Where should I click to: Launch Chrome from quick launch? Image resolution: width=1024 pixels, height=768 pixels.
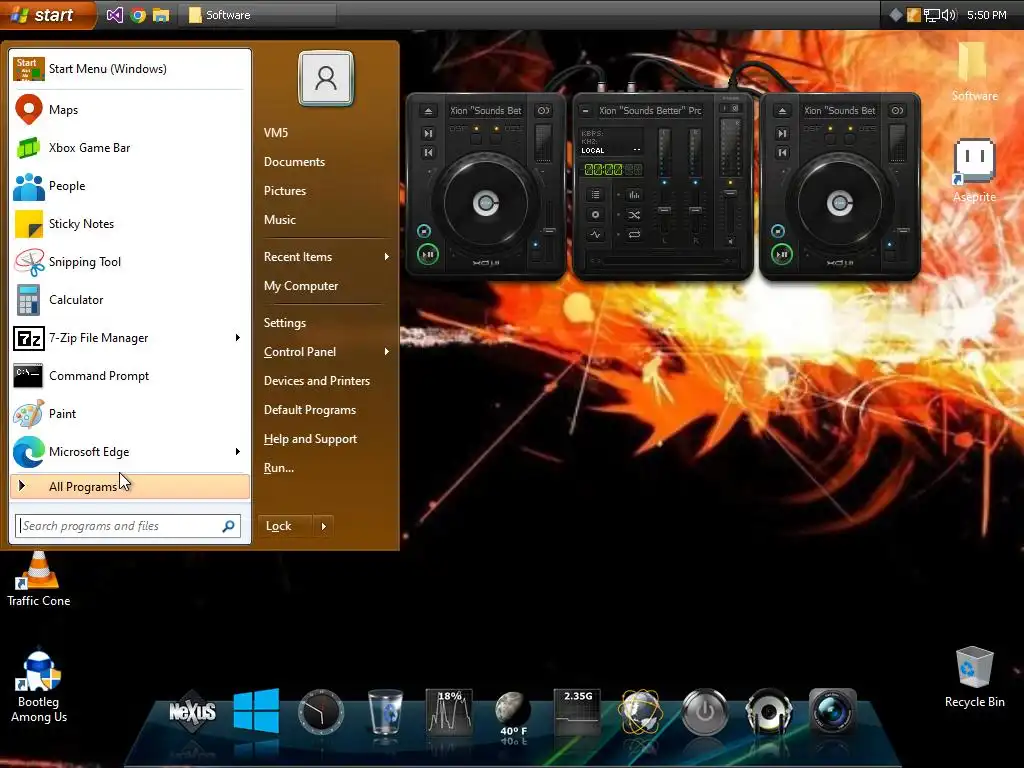coord(138,14)
